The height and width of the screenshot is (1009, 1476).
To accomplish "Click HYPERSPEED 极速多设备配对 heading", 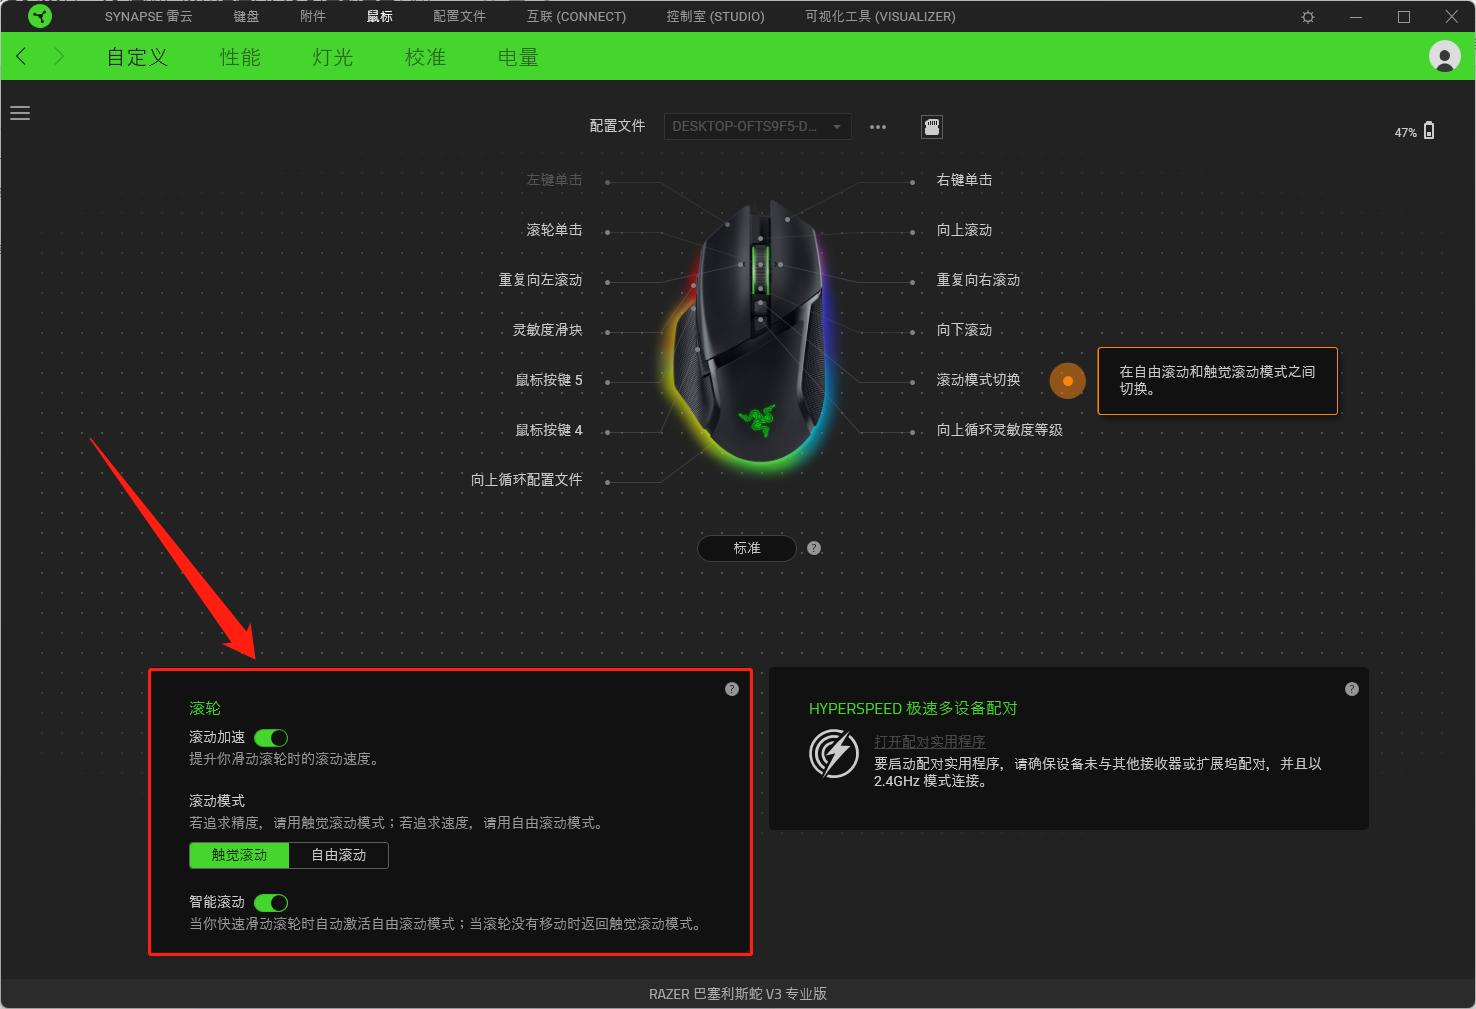I will coord(913,709).
